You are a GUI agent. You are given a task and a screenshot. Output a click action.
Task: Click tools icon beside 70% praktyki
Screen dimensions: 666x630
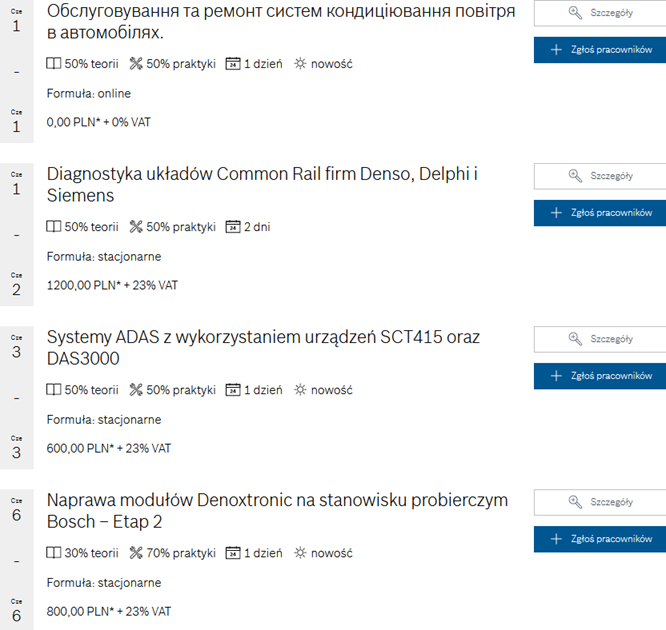(x=136, y=553)
